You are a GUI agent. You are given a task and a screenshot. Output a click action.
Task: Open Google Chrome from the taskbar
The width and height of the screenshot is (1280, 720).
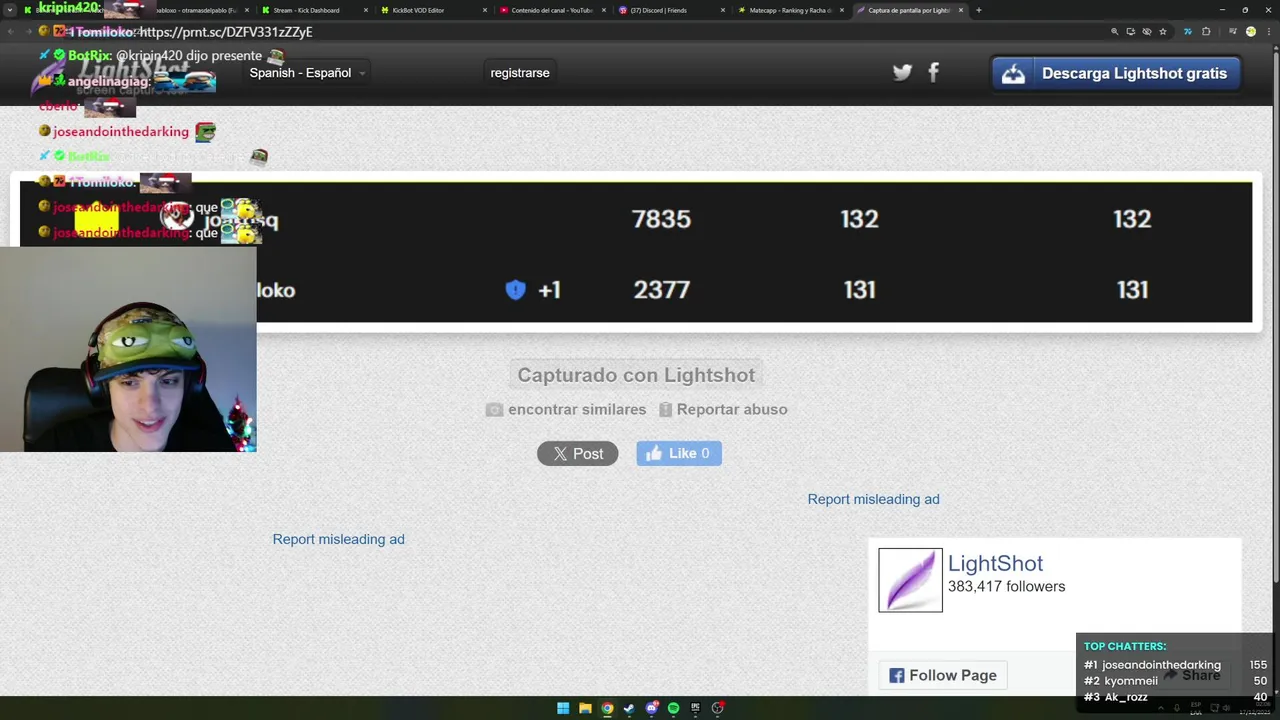[607, 708]
